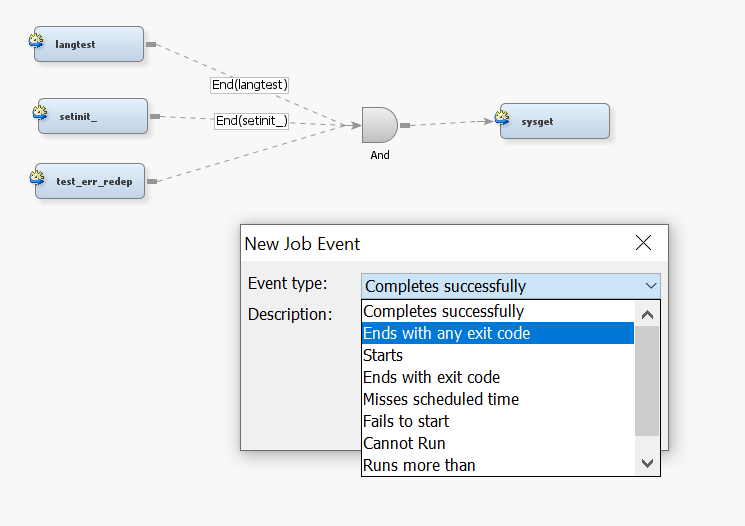745x526 pixels.
Task: Choose the 'Starts' event type option
Action: tap(383, 355)
